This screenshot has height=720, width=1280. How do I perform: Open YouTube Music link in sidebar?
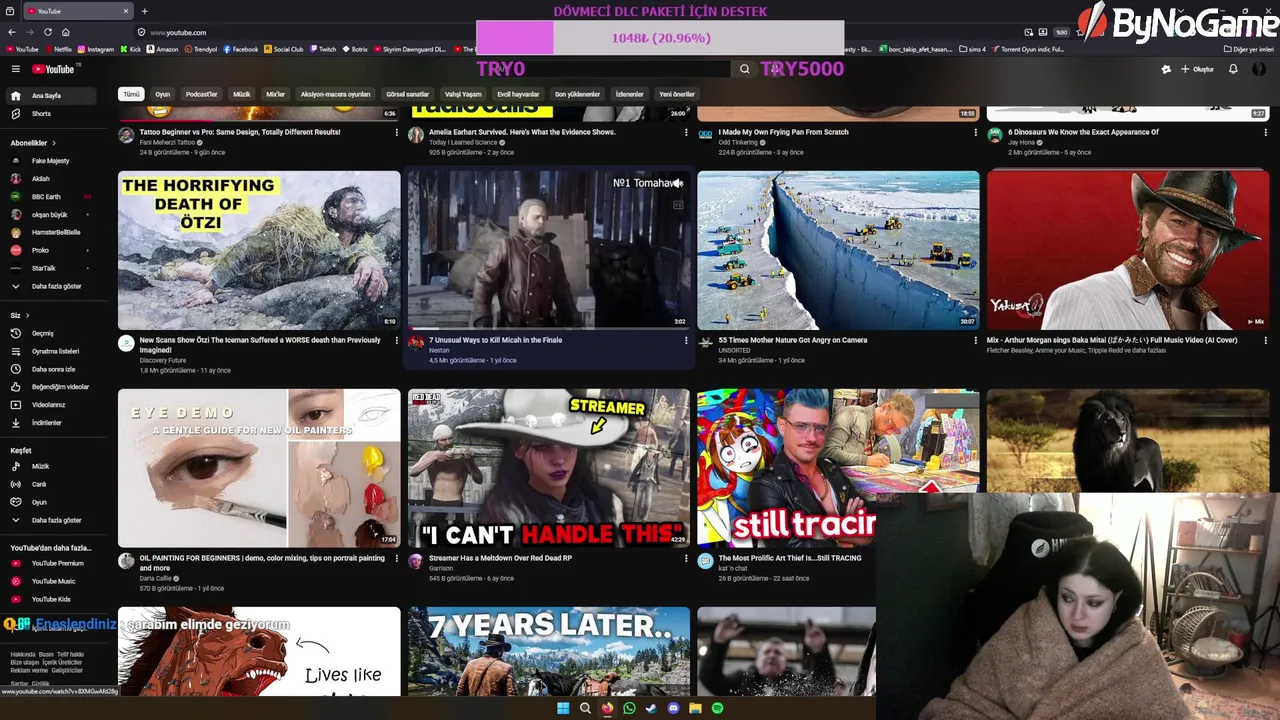coord(53,581)
